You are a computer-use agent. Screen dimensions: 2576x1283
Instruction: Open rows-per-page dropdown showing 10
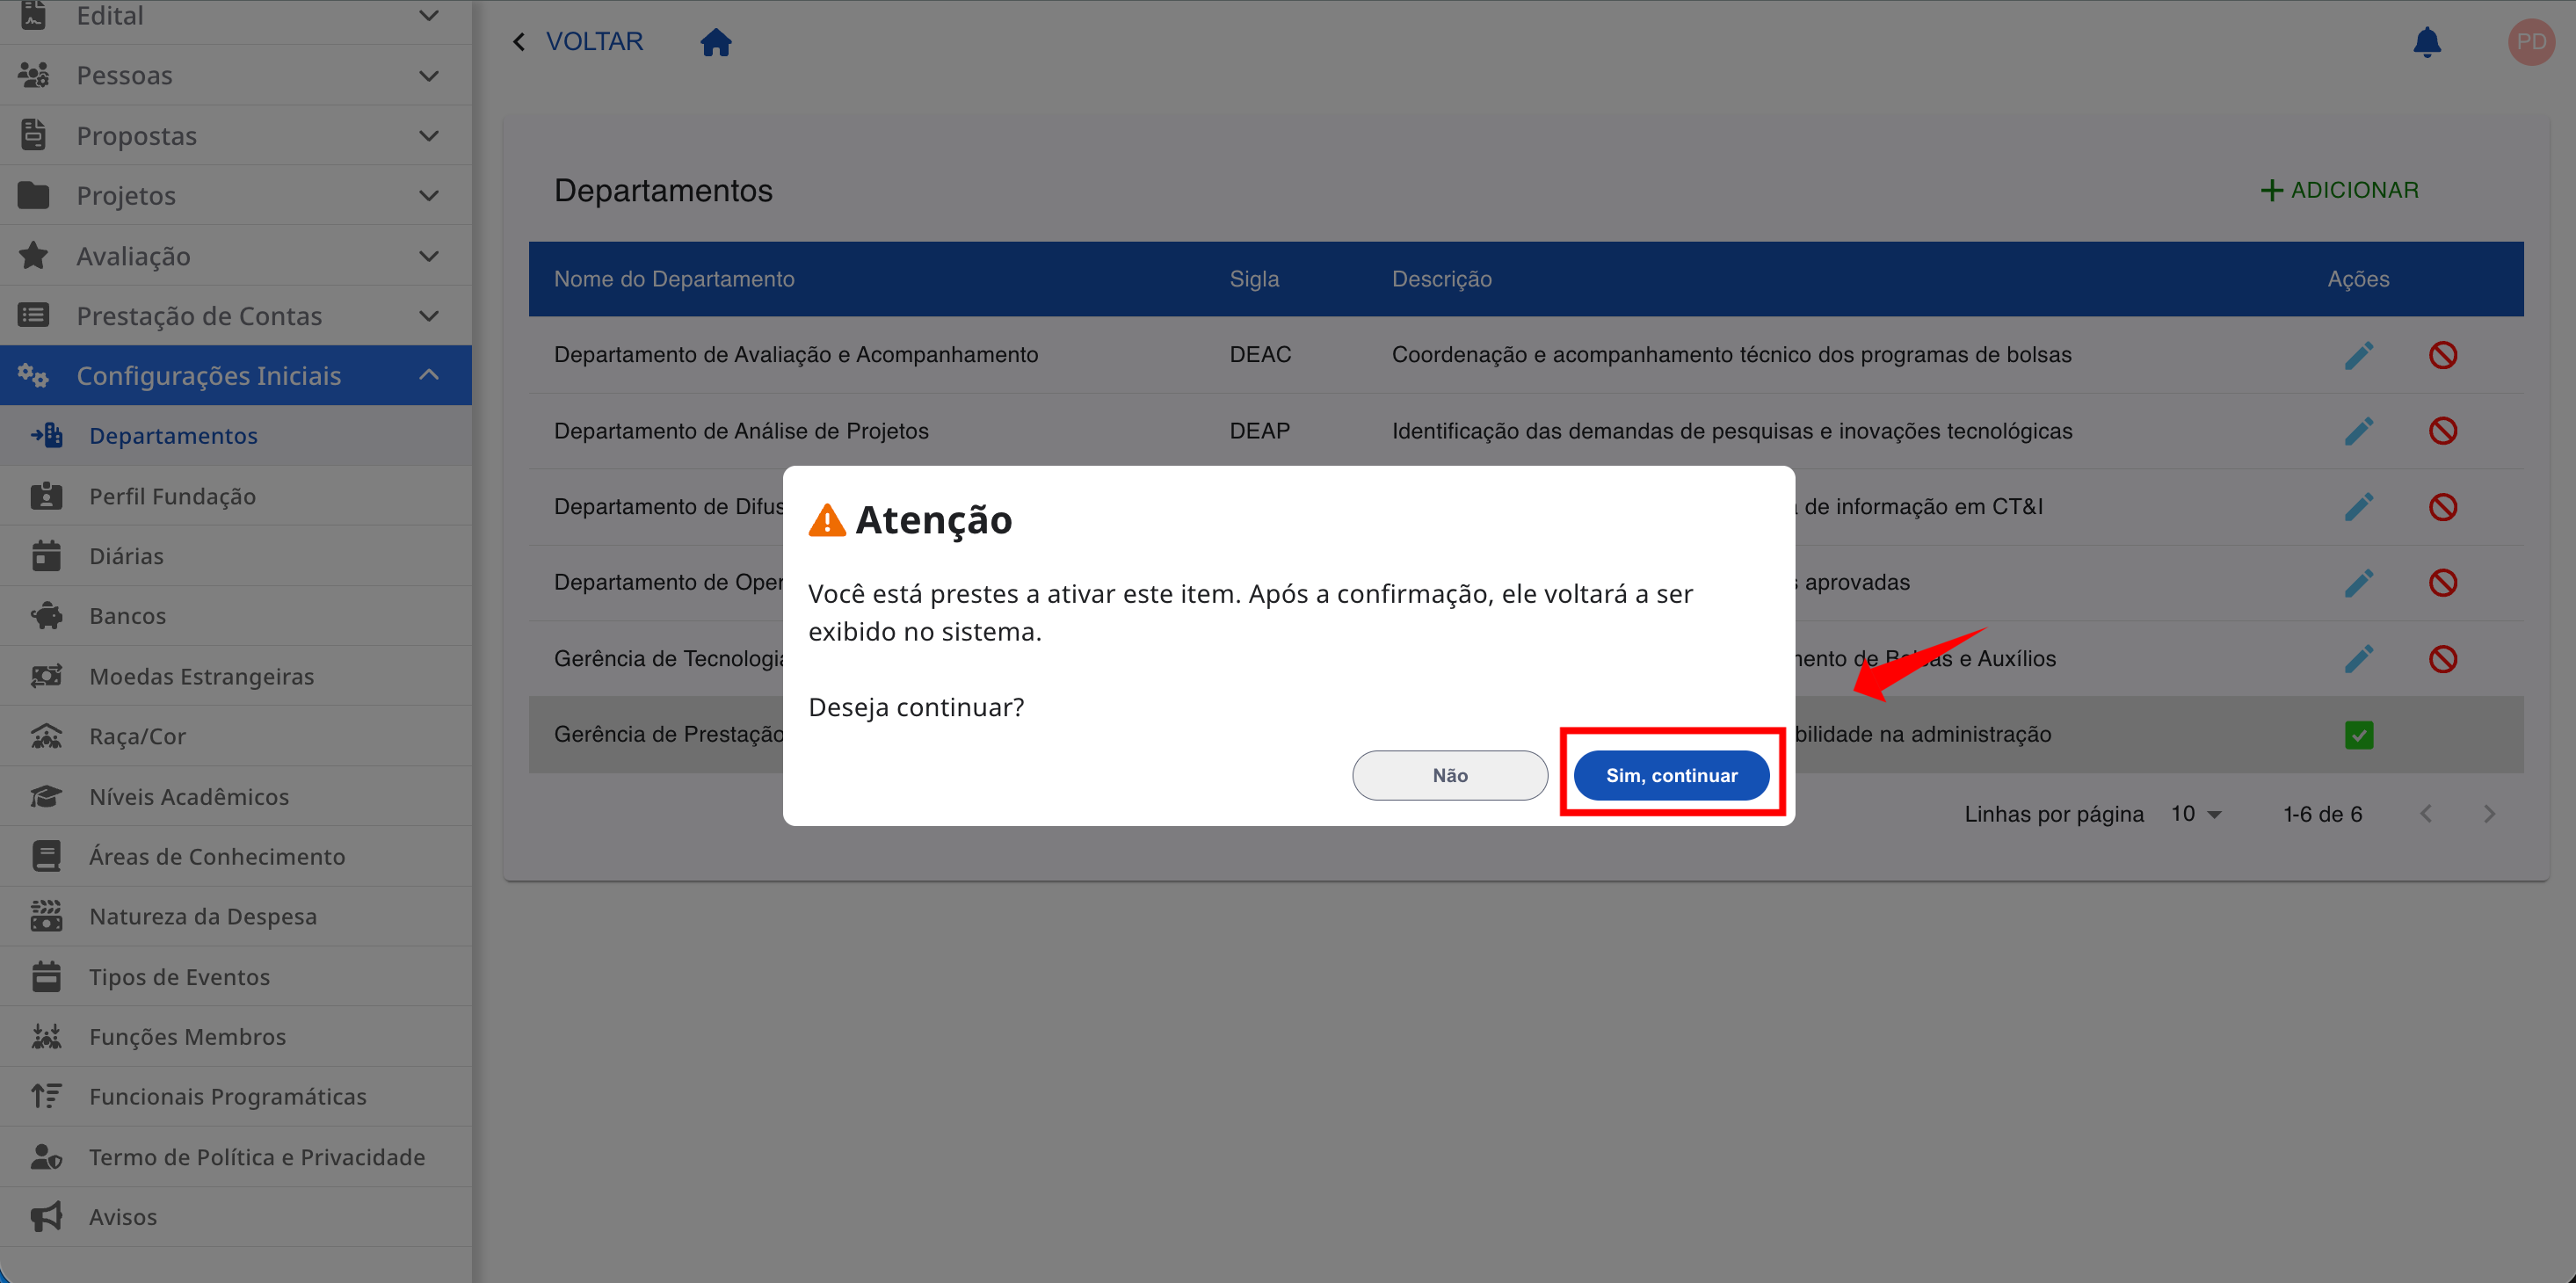[x=2196, y=814]
